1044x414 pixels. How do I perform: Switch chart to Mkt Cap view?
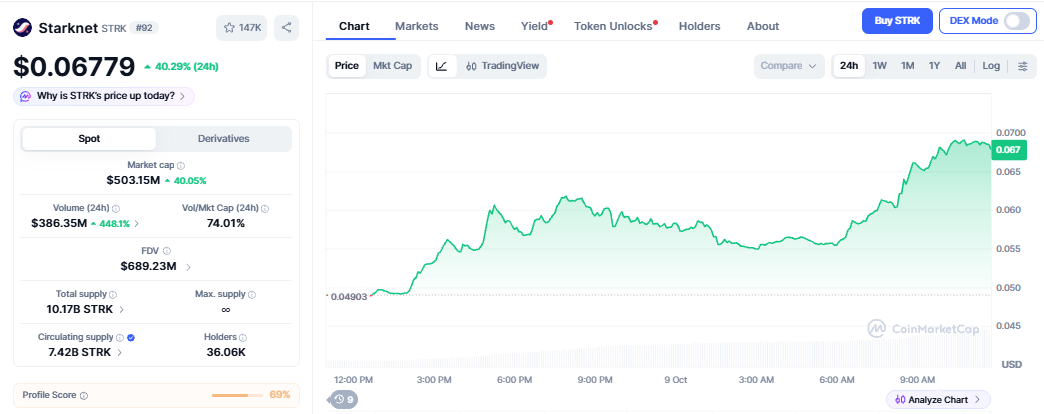coord(392,66)
